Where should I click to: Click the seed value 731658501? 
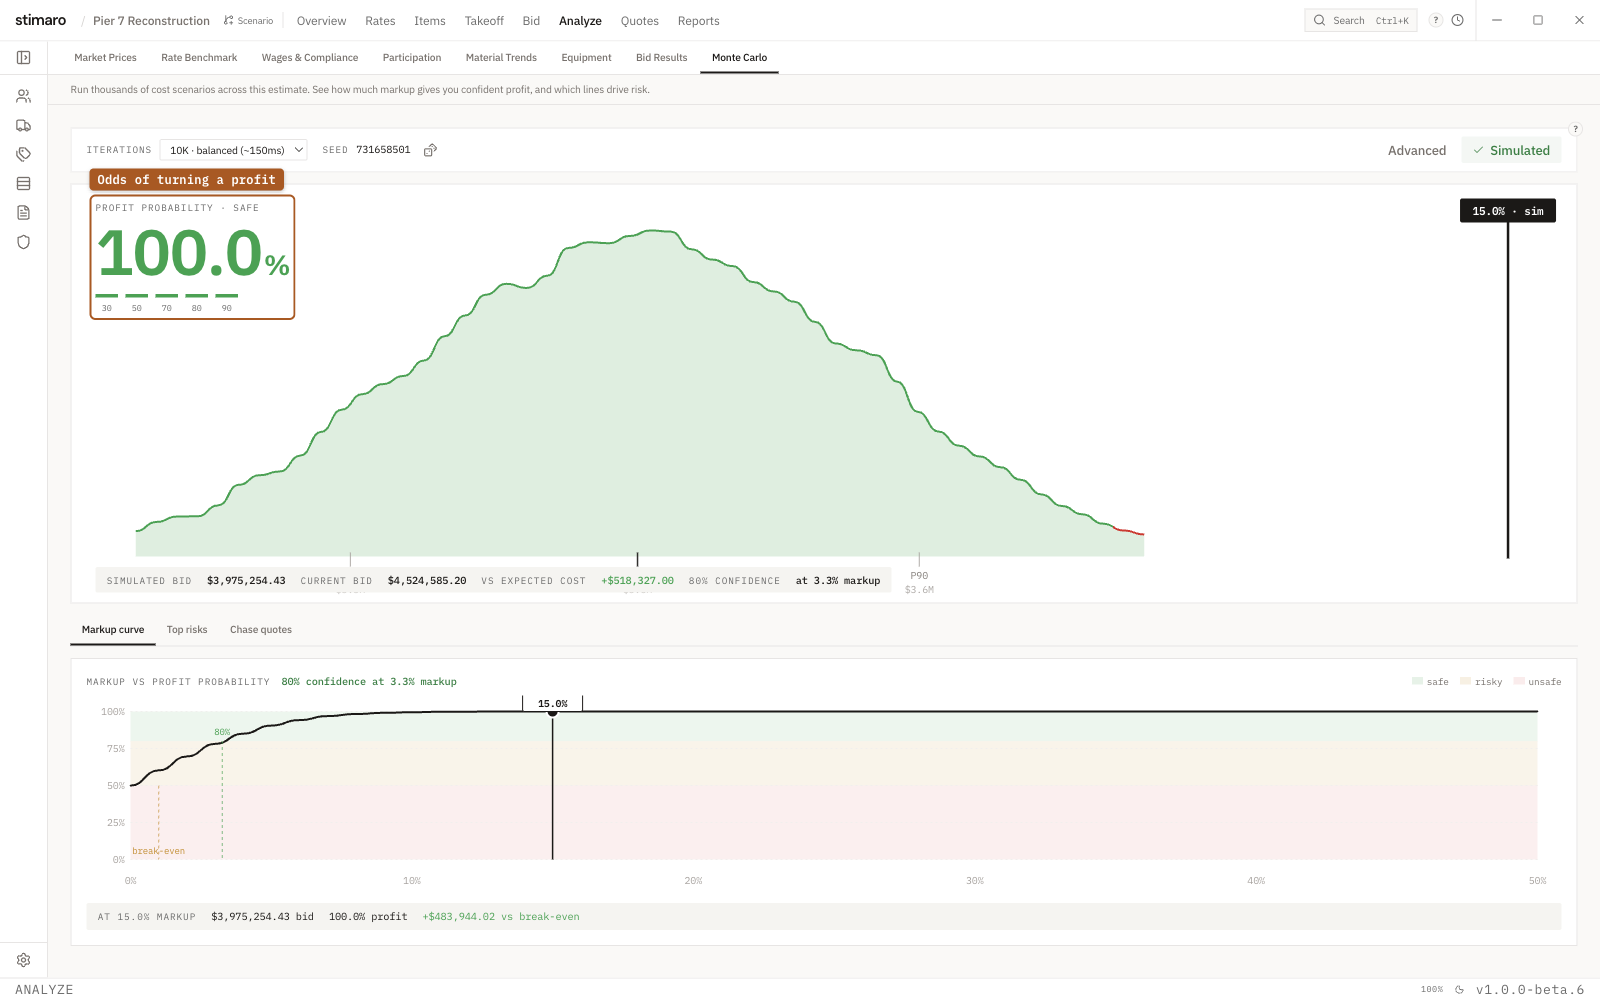383,150
